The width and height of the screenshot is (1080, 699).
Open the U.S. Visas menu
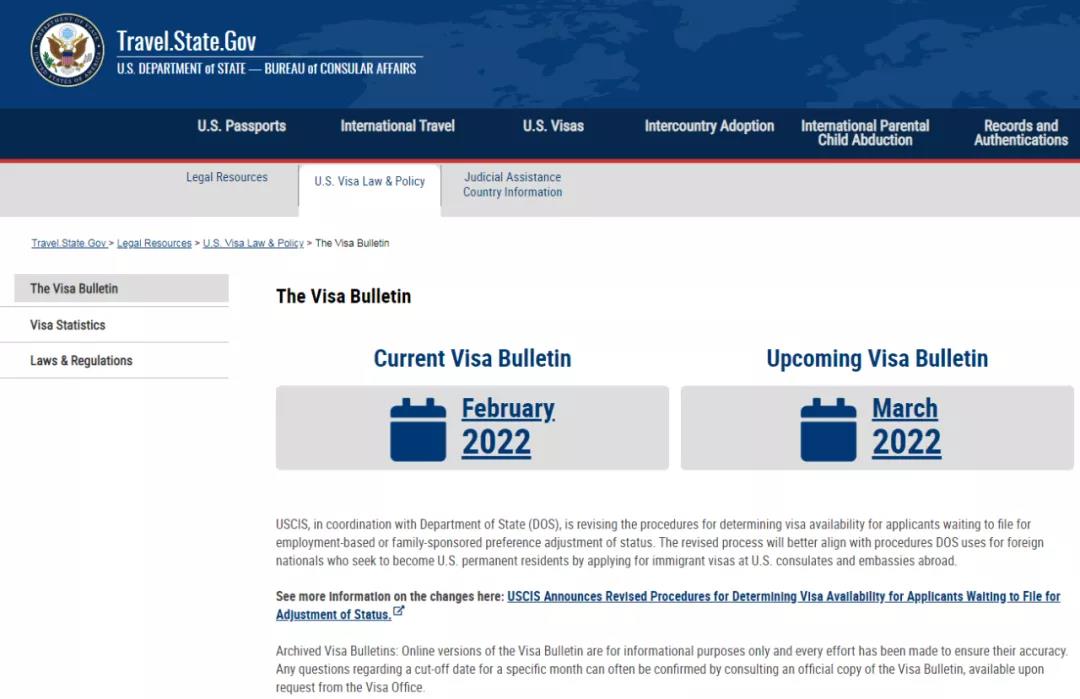pos(553,126)
